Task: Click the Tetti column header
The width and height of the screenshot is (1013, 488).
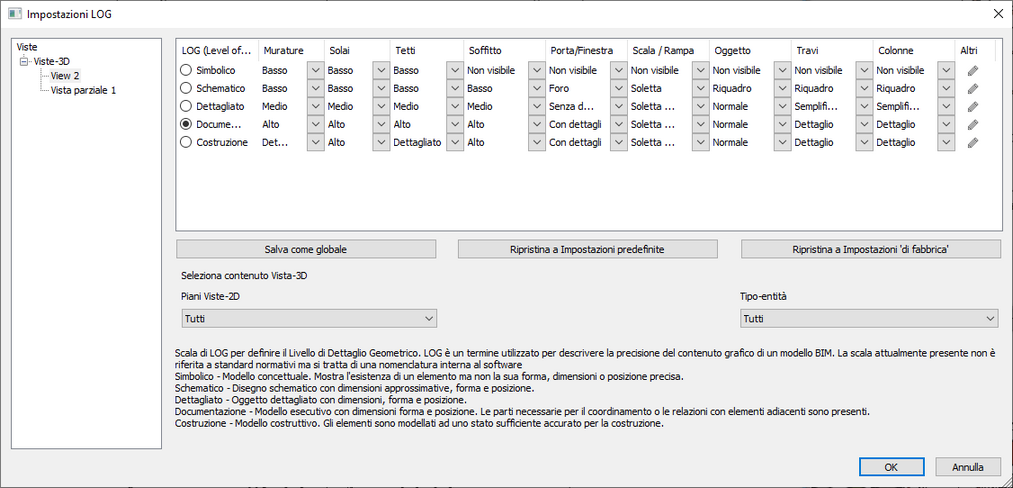Action: 426,50
